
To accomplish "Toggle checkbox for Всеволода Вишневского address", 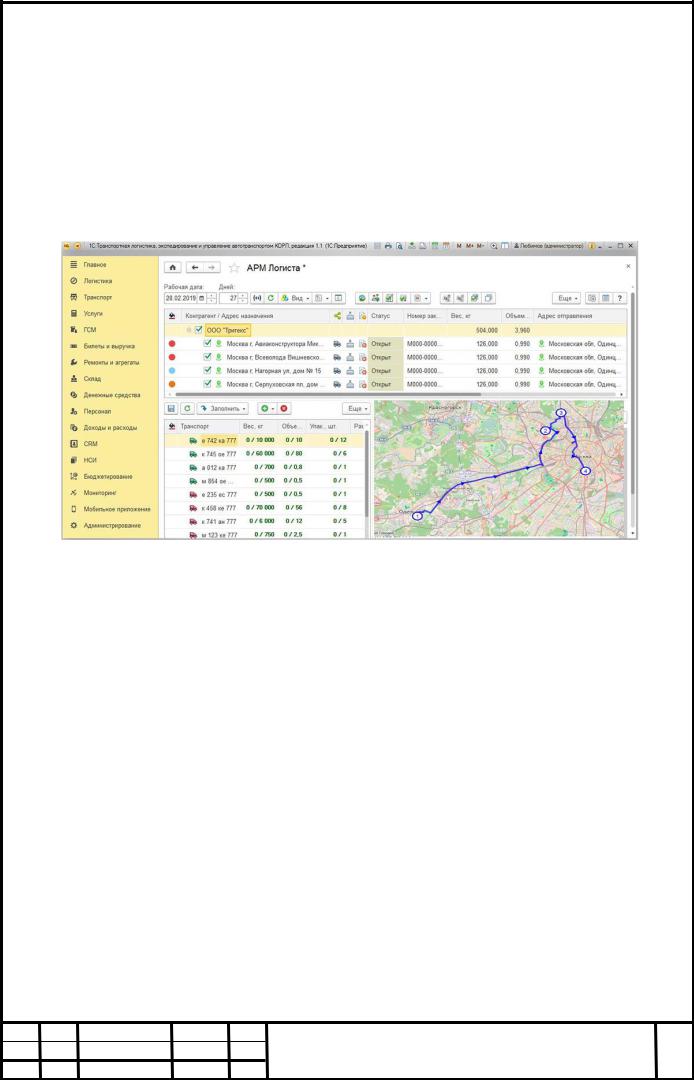I will click(x=207, y=357).
